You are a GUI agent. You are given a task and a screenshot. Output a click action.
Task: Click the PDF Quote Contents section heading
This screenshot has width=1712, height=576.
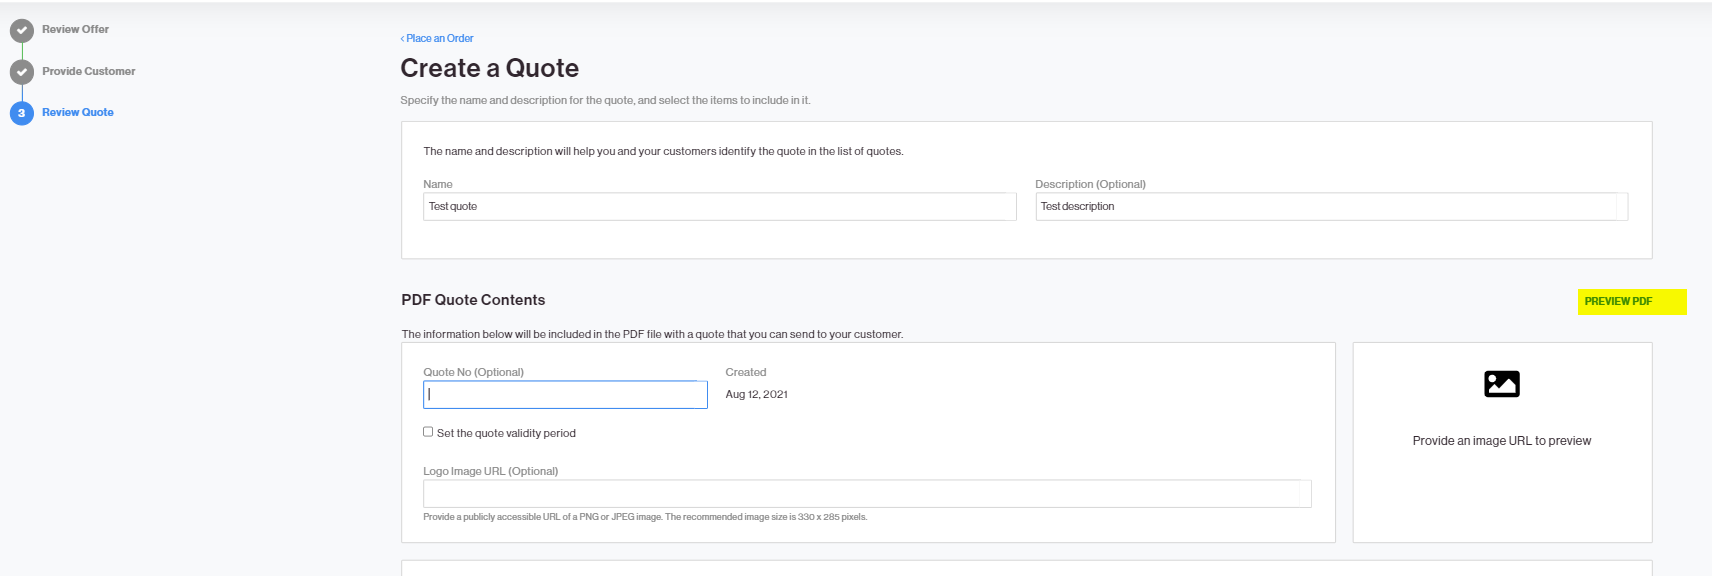[473, 300]
